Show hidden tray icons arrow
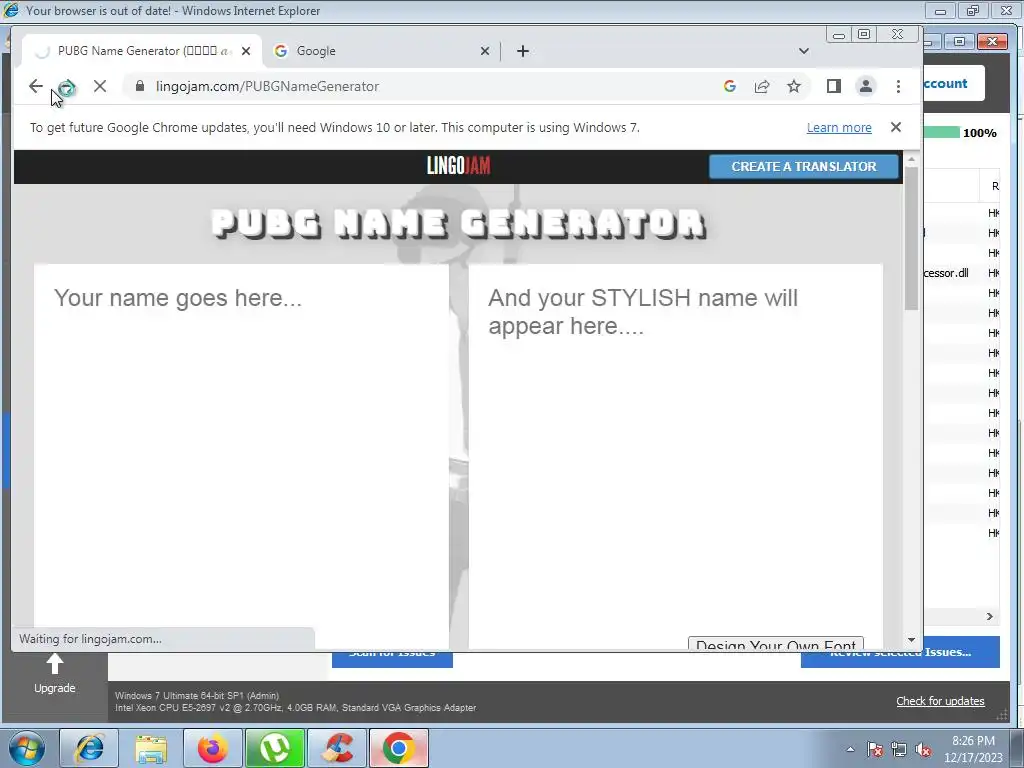 850,749
